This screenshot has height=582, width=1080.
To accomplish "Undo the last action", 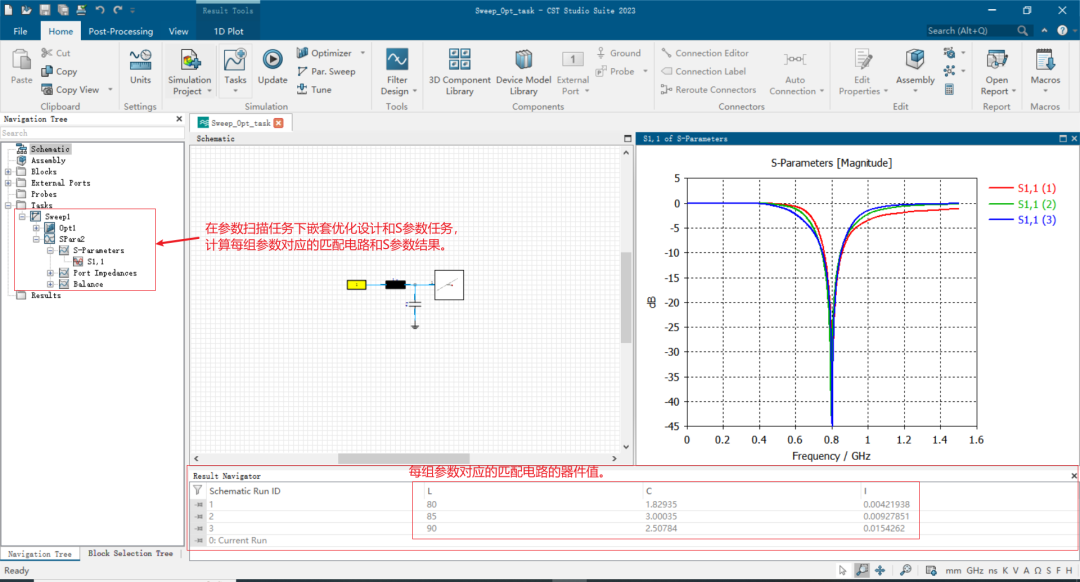I will [100, 10].
